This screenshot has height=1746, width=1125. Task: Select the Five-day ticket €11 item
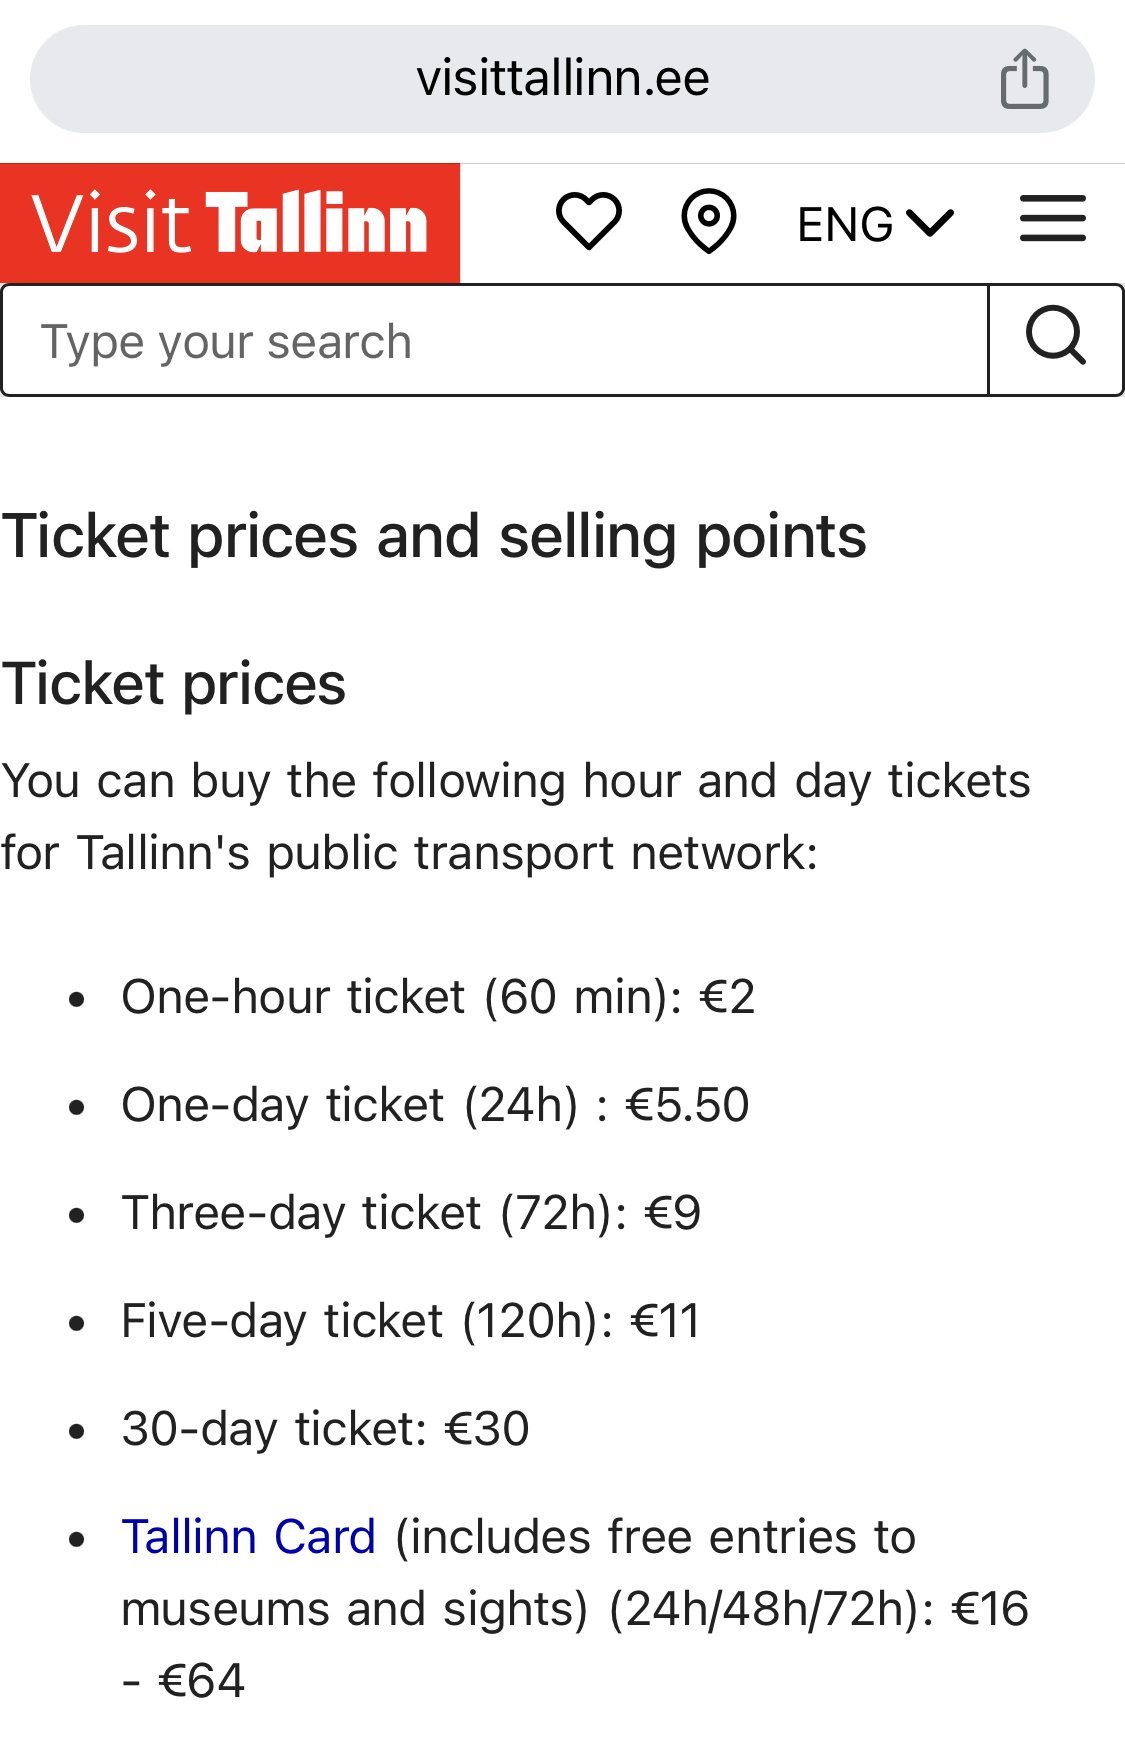tap(410, 1321)
